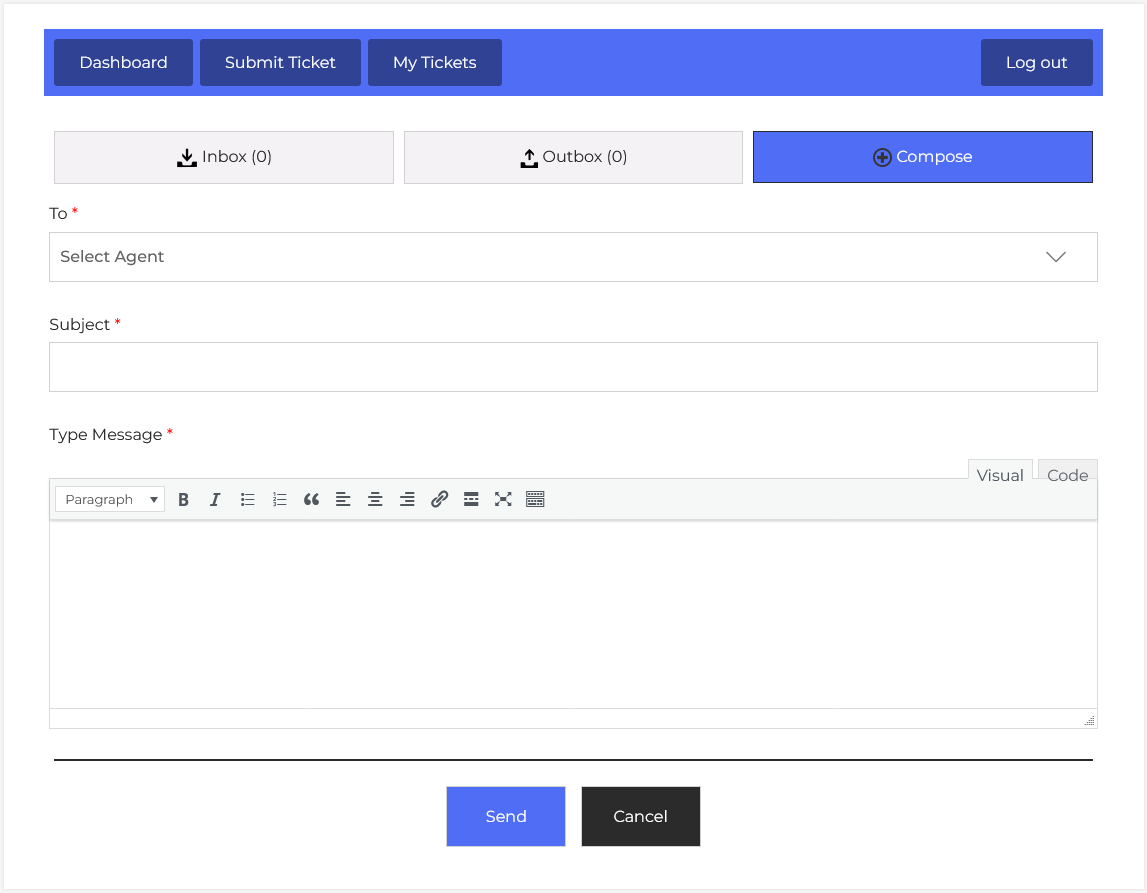Open the Inbox (0) folder
The height and width of the screenshot is (893, 1147).
click(x=224, y=157)
